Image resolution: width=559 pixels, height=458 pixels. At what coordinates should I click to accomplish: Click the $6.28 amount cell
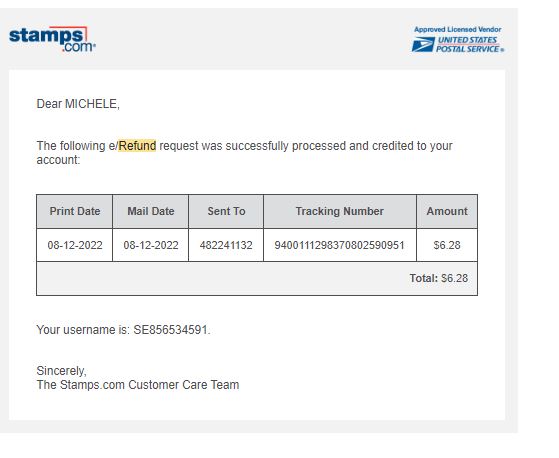pyautogui.click(x=447, y=245)
